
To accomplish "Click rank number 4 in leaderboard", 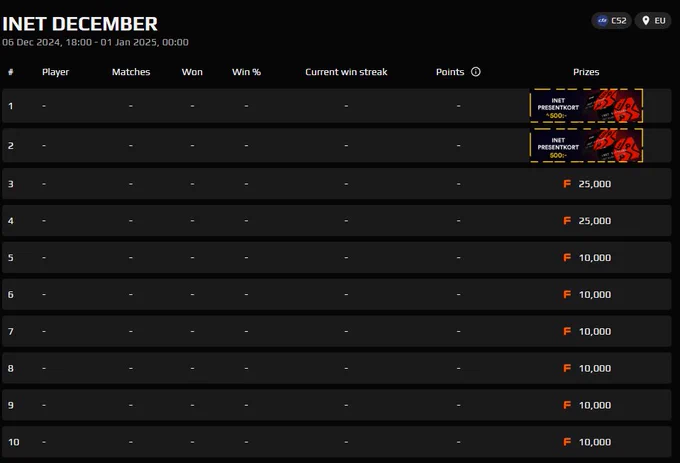I will pos(10,221).
